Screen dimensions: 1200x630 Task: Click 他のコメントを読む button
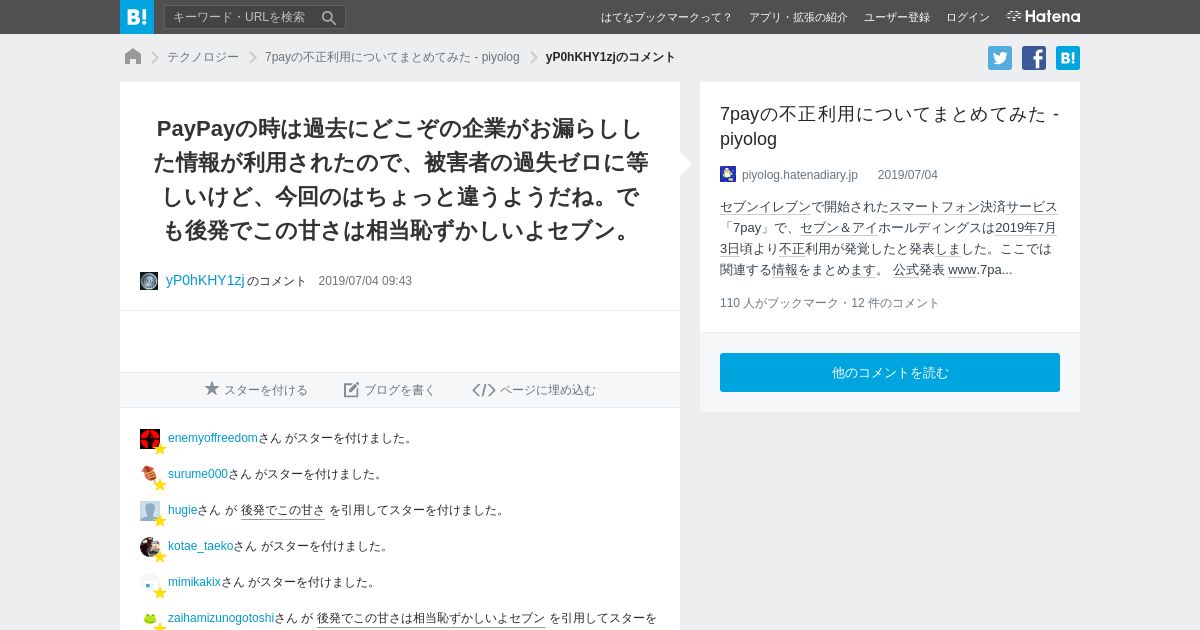point(890,372)
